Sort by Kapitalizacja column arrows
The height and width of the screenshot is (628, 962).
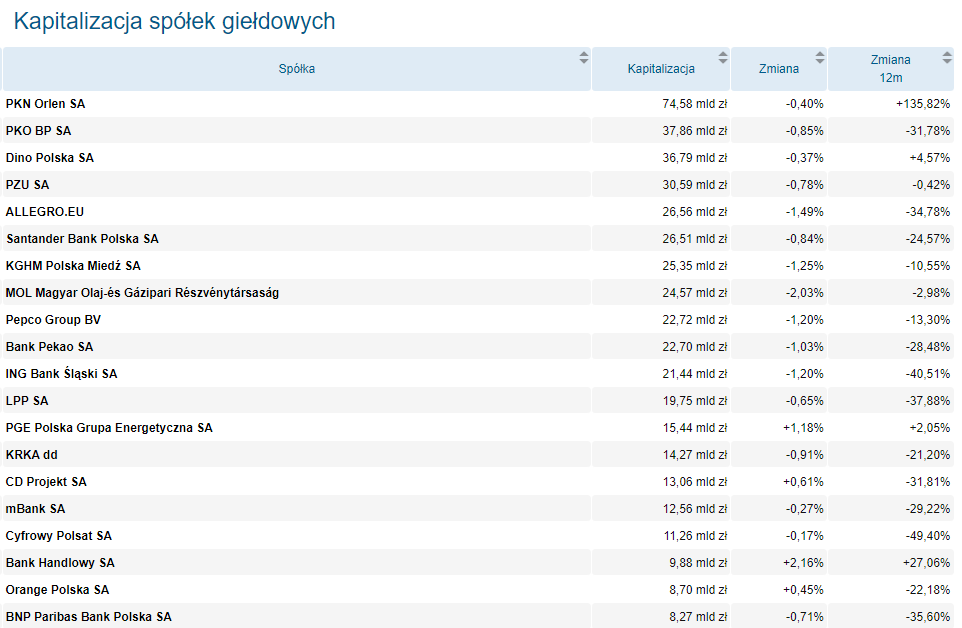tap(723, 58)
